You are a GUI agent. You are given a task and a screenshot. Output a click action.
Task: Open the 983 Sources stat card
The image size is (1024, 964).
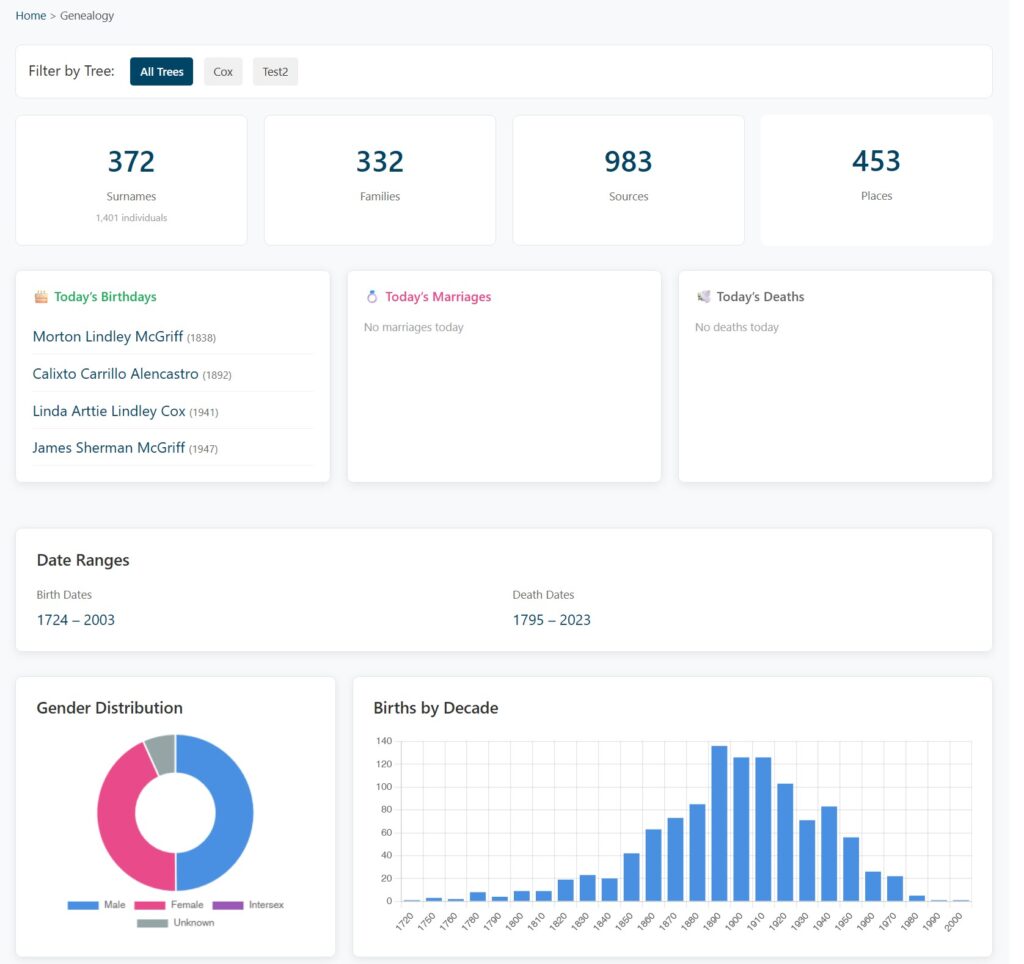[628, 180]
